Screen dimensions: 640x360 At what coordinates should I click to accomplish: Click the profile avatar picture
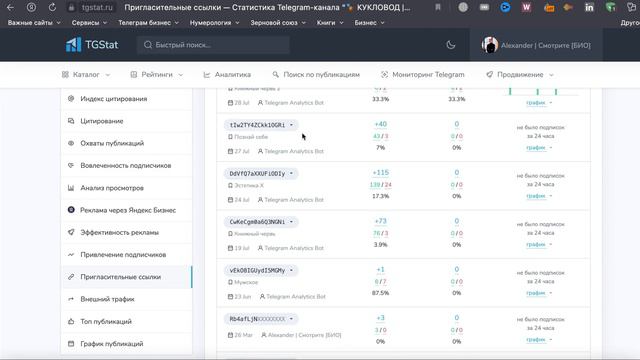coord(489,45)
